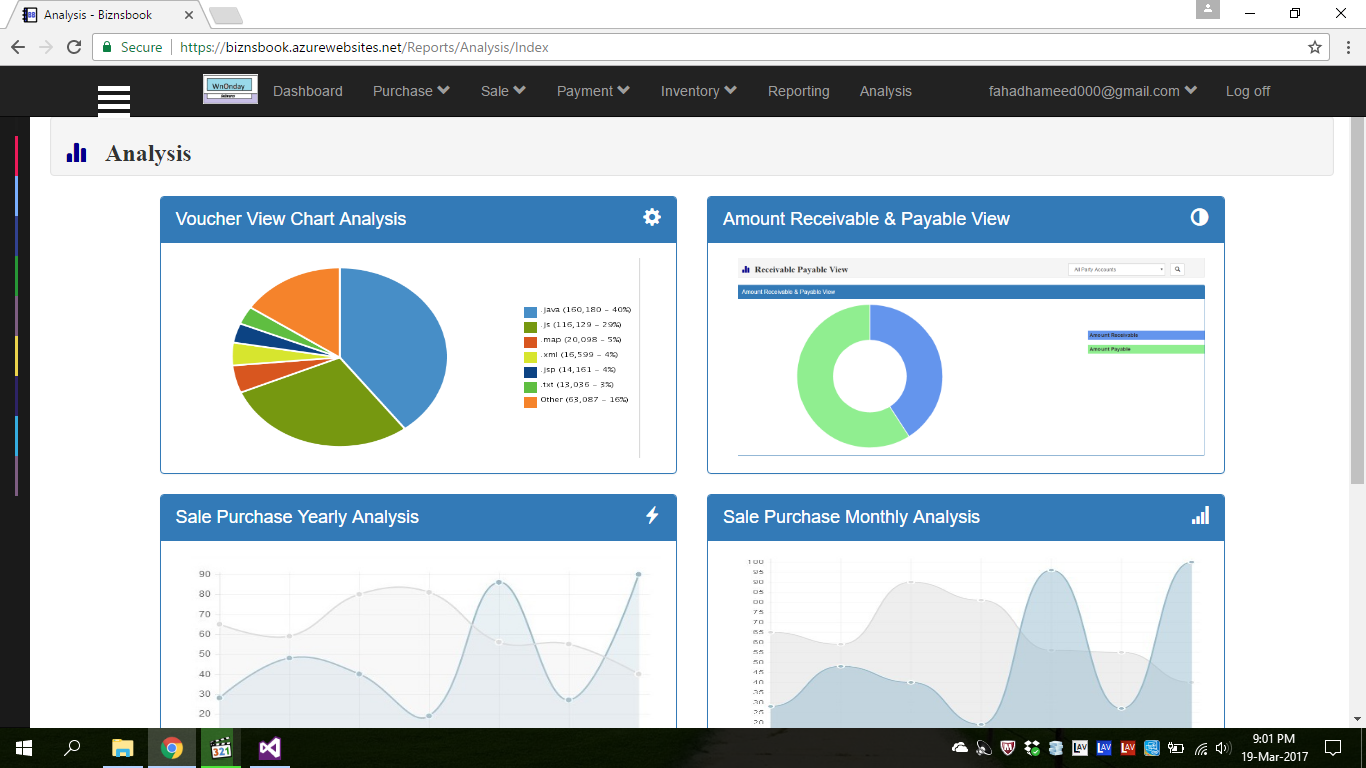The width and height of the screenshot is (1366, 768).
Task: Open the Payment dropdown menu
Action: 592,90
